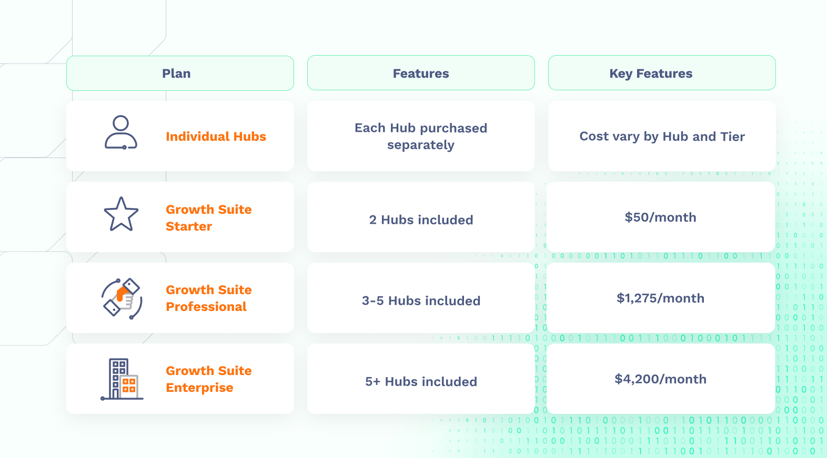Click the '3-5 Hubs included' cell
827x458 pixels.
pyautogui.click(x=421, y=298)
